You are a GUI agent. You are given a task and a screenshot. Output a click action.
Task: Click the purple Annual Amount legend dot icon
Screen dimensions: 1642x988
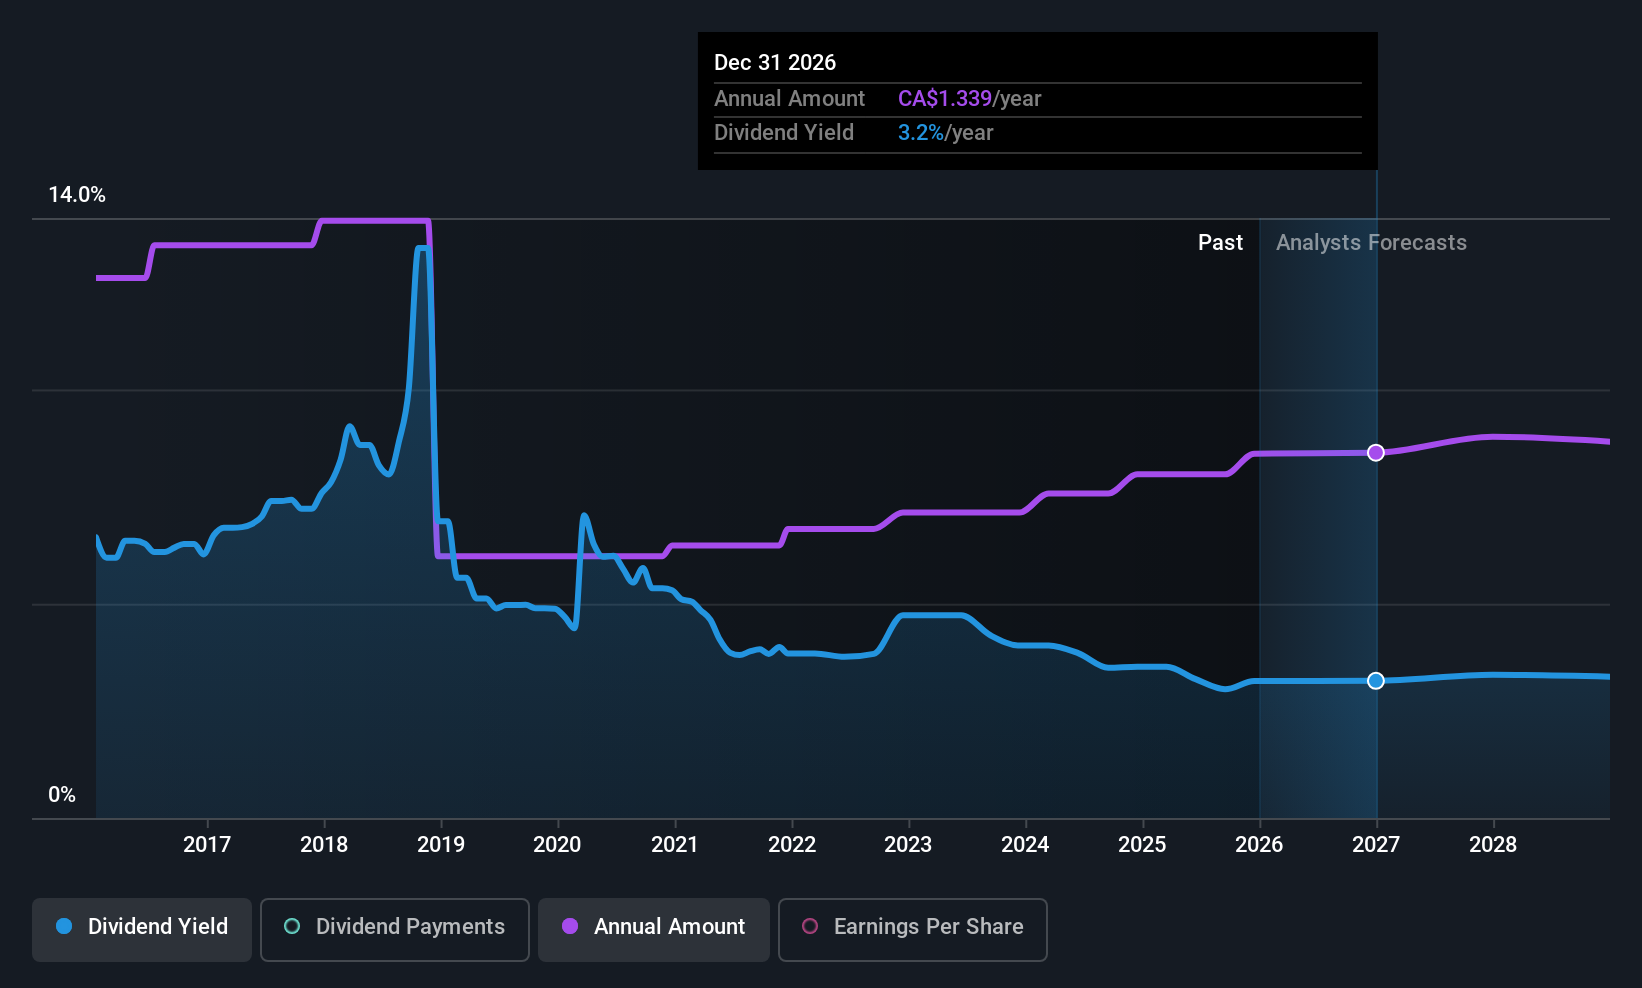[x=570, y=927]
